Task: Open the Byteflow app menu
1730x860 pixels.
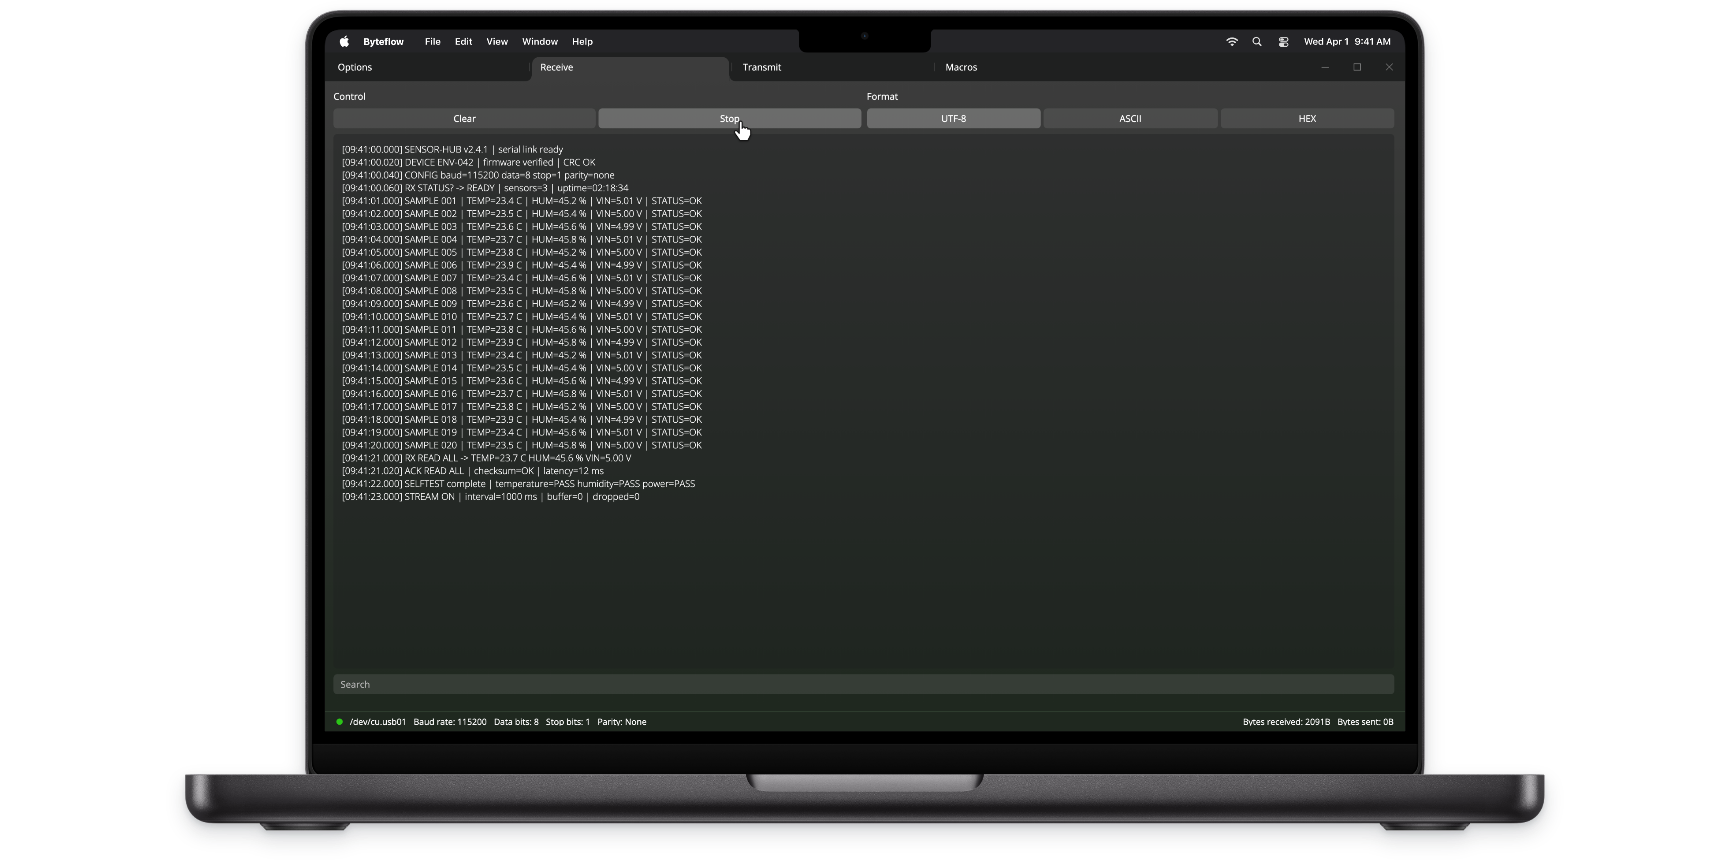Action: 383,42
